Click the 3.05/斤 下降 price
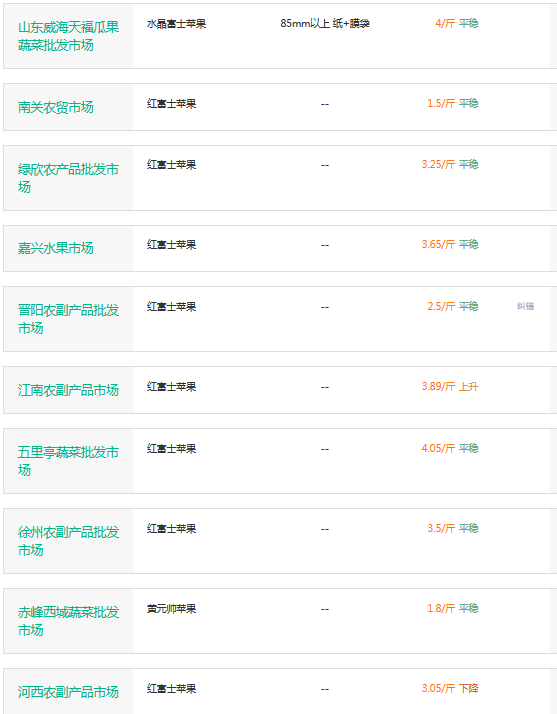Image resolution: width=557 pixels, height=714 pixels. 450,688
